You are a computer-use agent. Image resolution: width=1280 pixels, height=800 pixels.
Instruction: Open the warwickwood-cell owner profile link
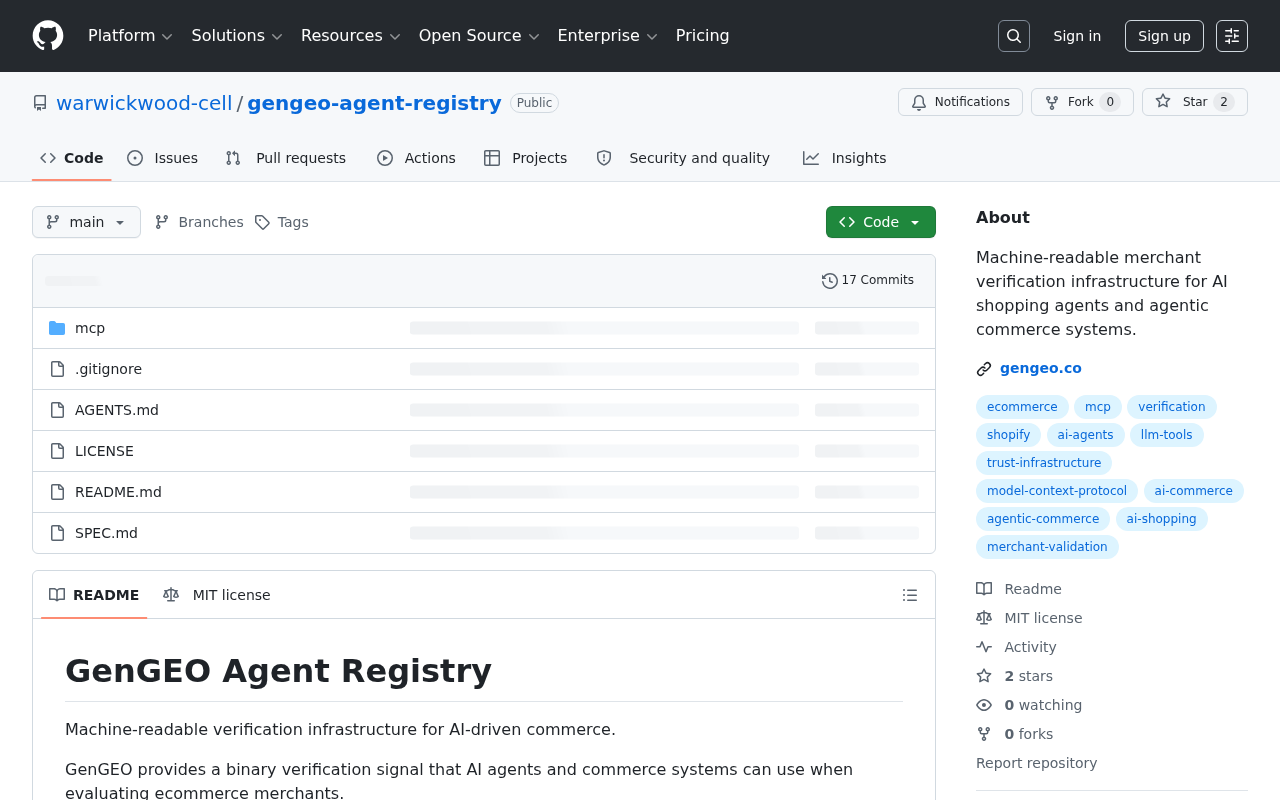tap(144, 103)
